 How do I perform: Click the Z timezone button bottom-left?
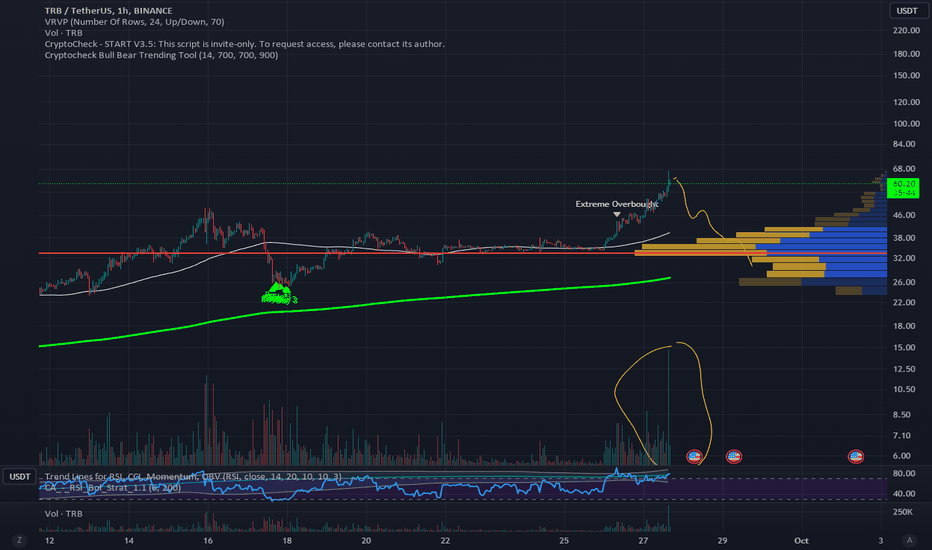tap(20, 540)
